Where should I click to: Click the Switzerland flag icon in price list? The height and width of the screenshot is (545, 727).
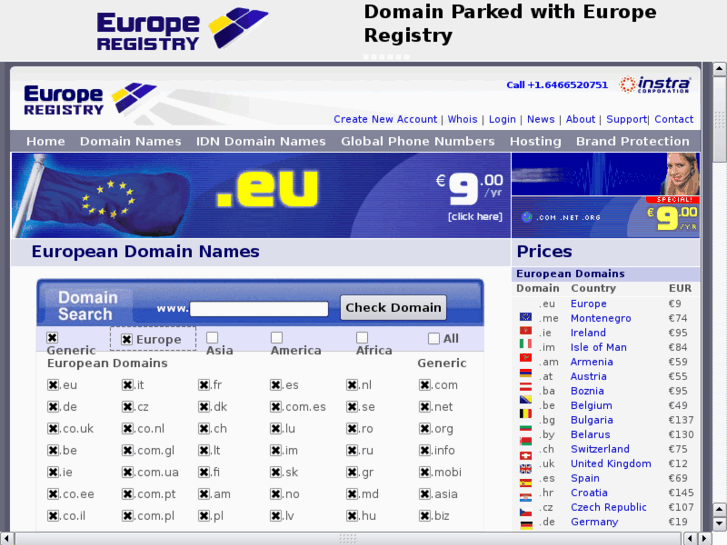(x=525, y=455)
